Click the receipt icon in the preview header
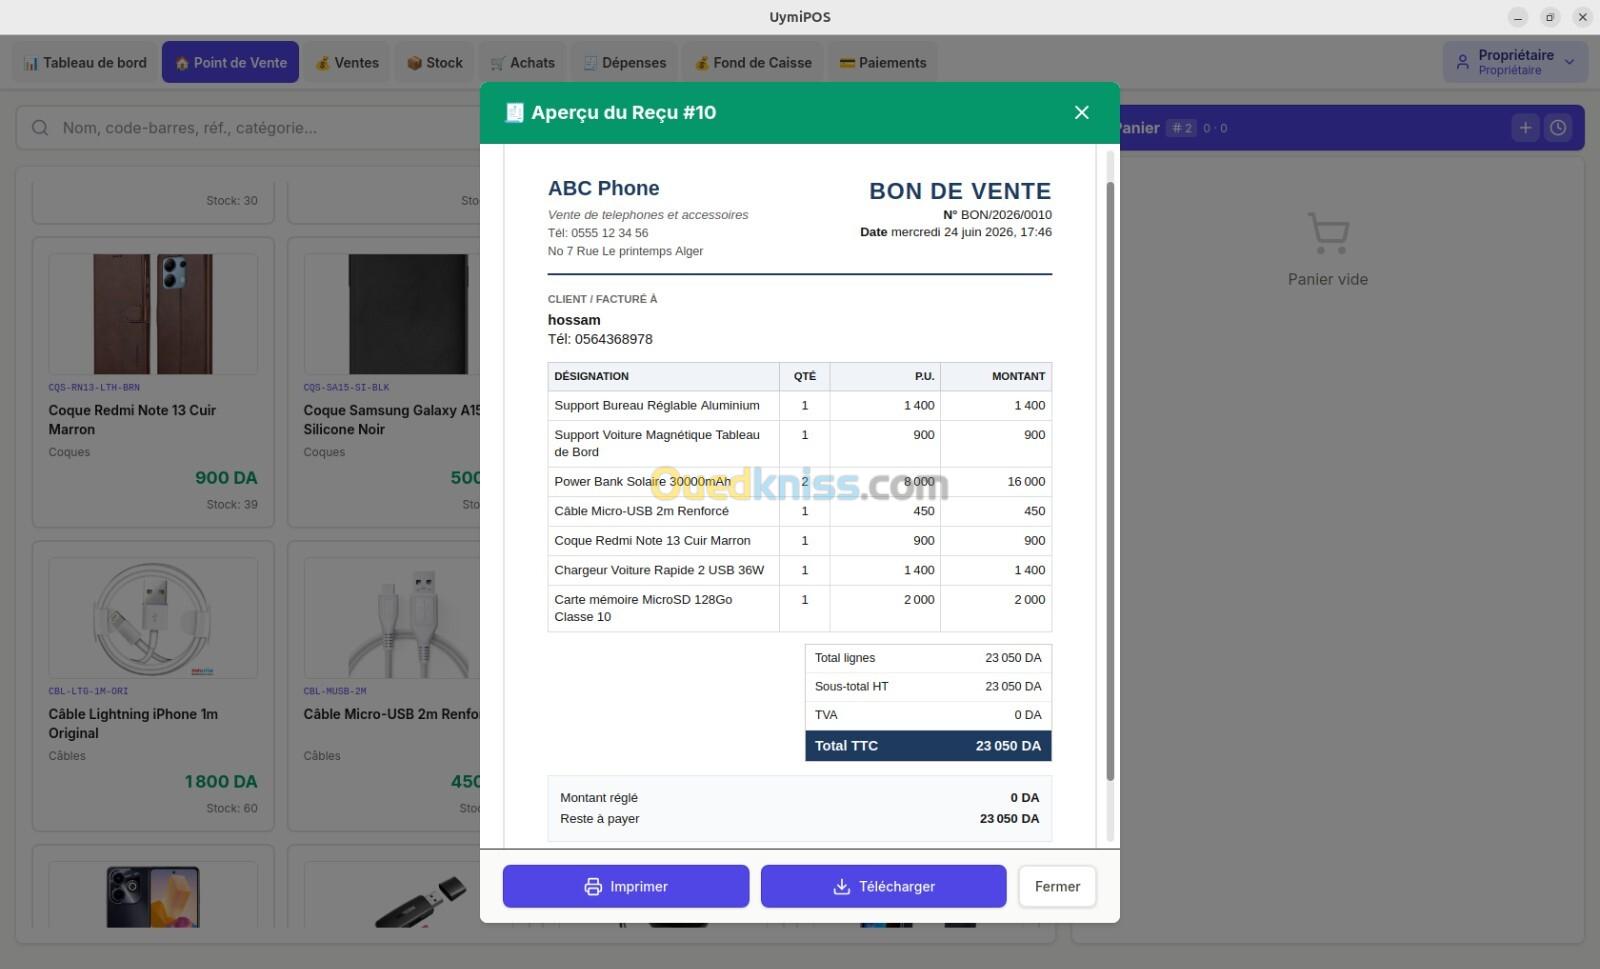 click(514, 112)
